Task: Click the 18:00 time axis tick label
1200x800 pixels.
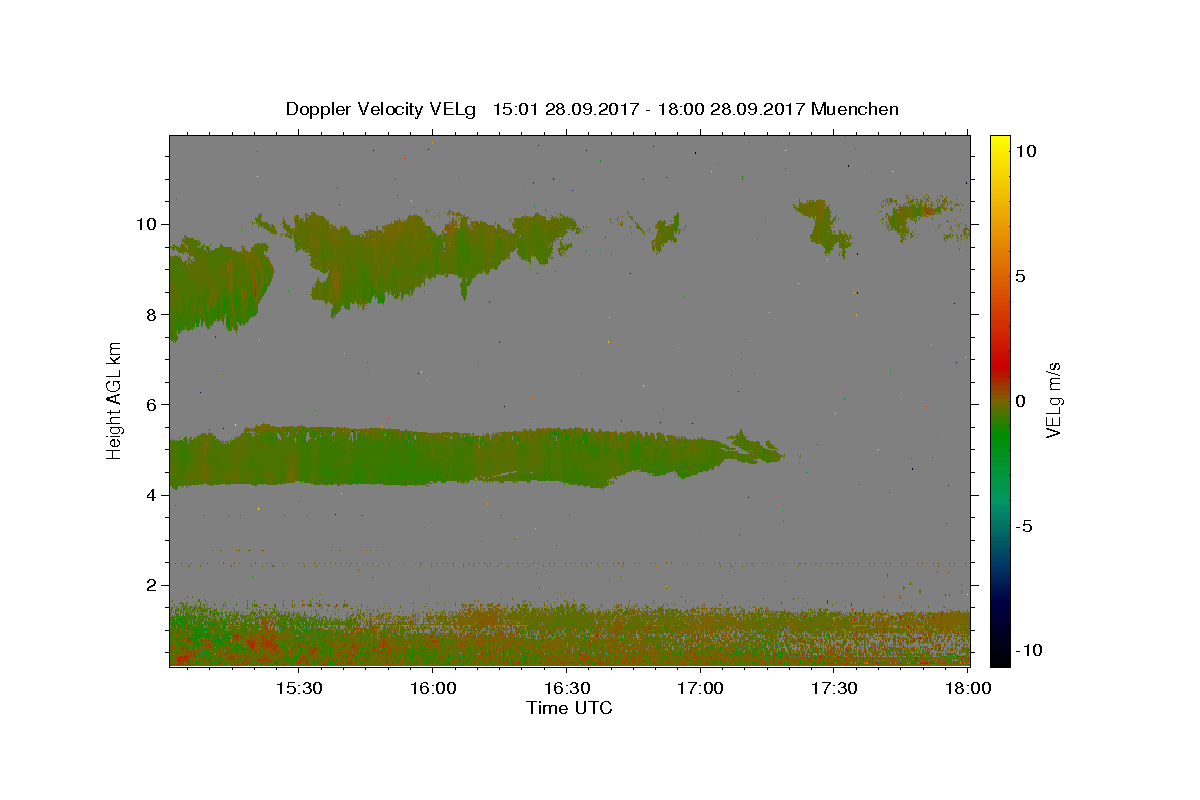Action: point(967,688)
